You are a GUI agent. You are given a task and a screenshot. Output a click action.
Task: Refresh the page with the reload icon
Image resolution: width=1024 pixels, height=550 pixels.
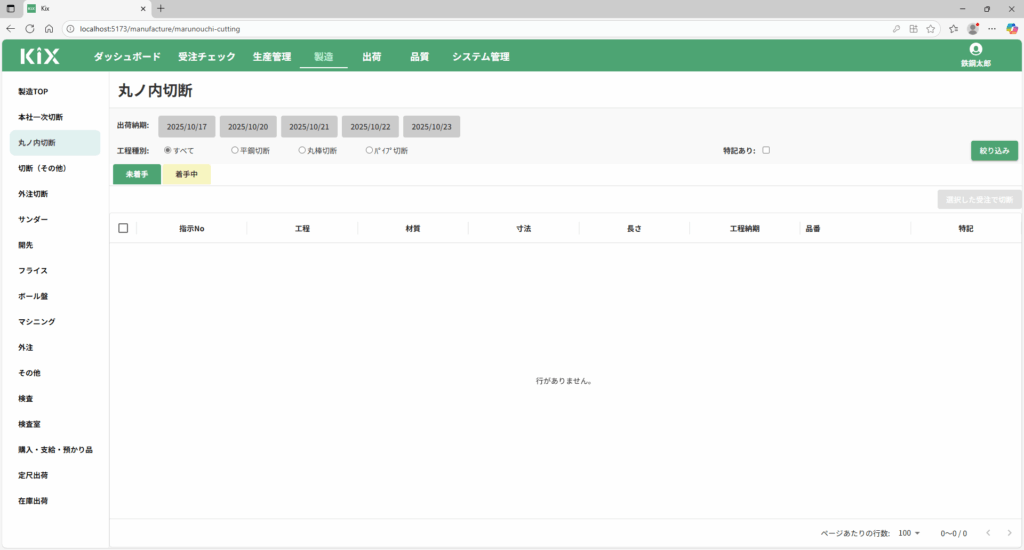pyautogui.click(x=29, y=28)
